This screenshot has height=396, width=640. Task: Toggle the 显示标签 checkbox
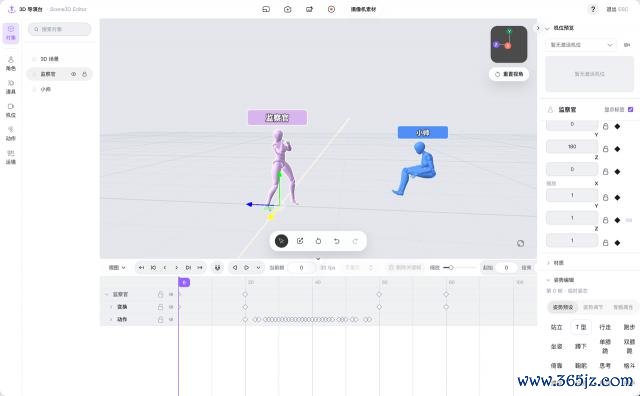(x=630, y=109)
